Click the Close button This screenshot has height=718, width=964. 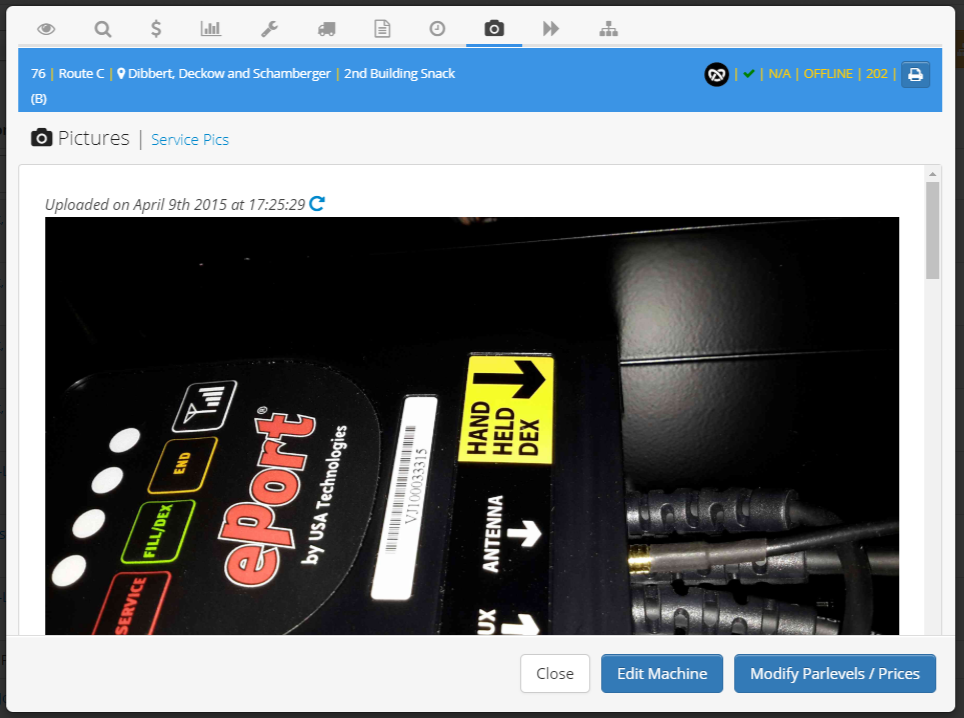point(555,674)
